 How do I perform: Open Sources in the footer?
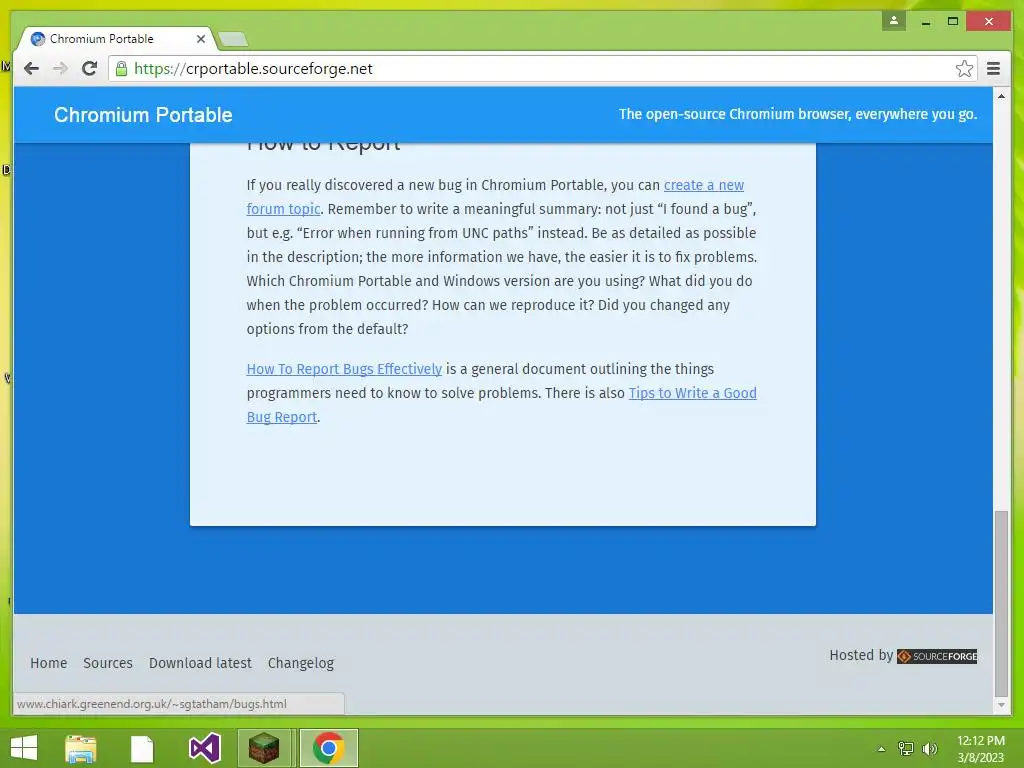pyautogui.click(x=108, y=663)
